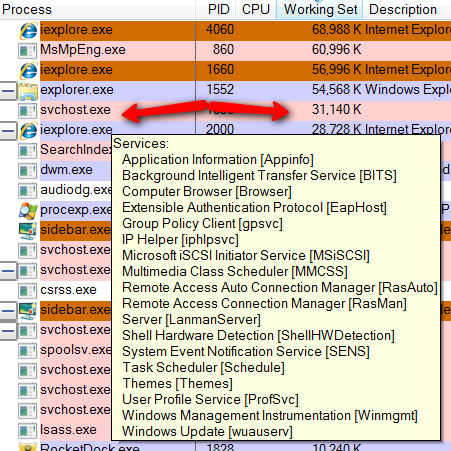
Task: Click the dwm.exe process icon
Action: click(27, 170)
